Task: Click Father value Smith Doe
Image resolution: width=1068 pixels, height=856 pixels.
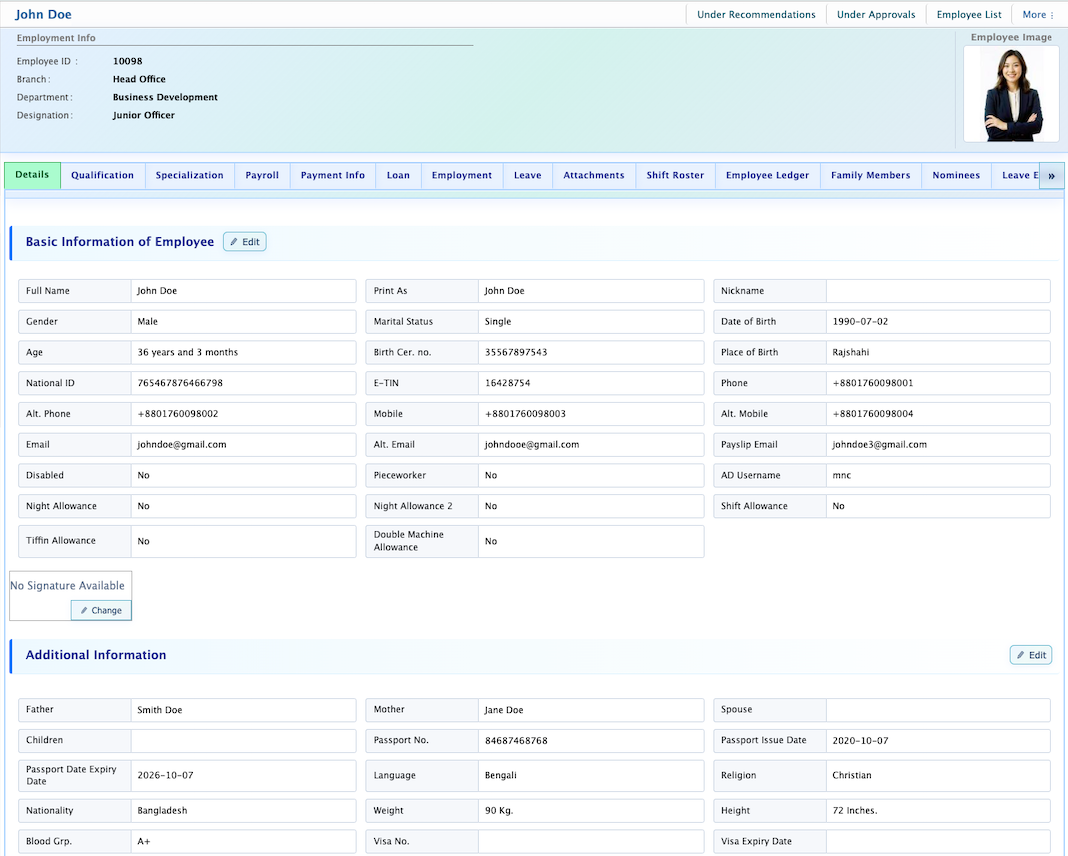Action: (x=159, y=710)
